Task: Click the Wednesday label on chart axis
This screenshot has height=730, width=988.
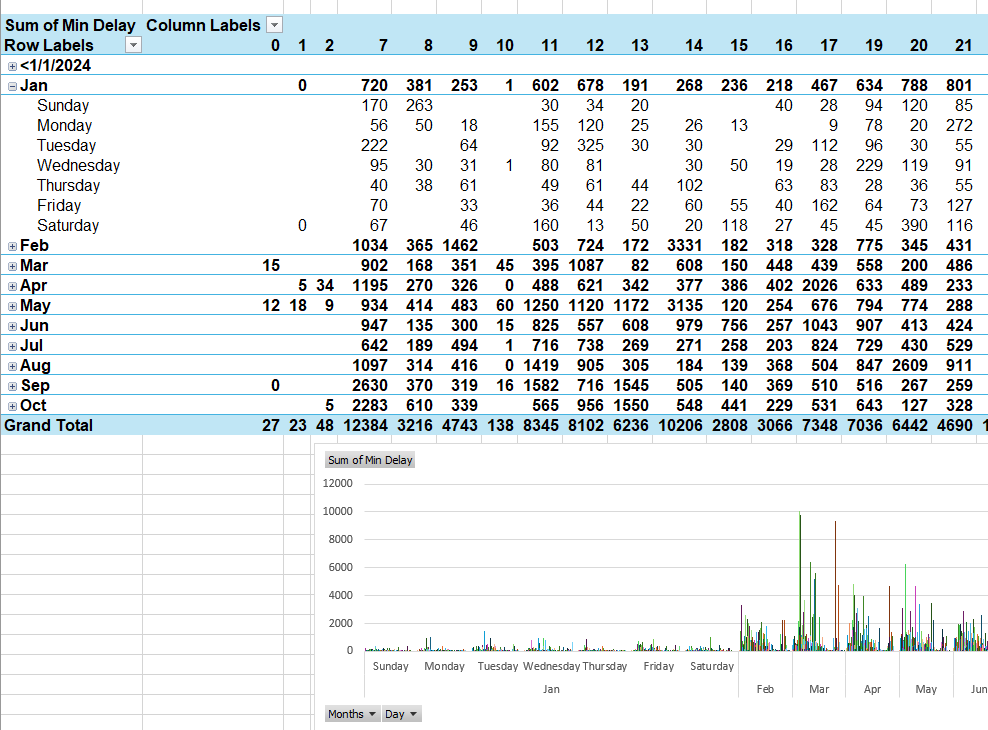Action: point(551,666)
